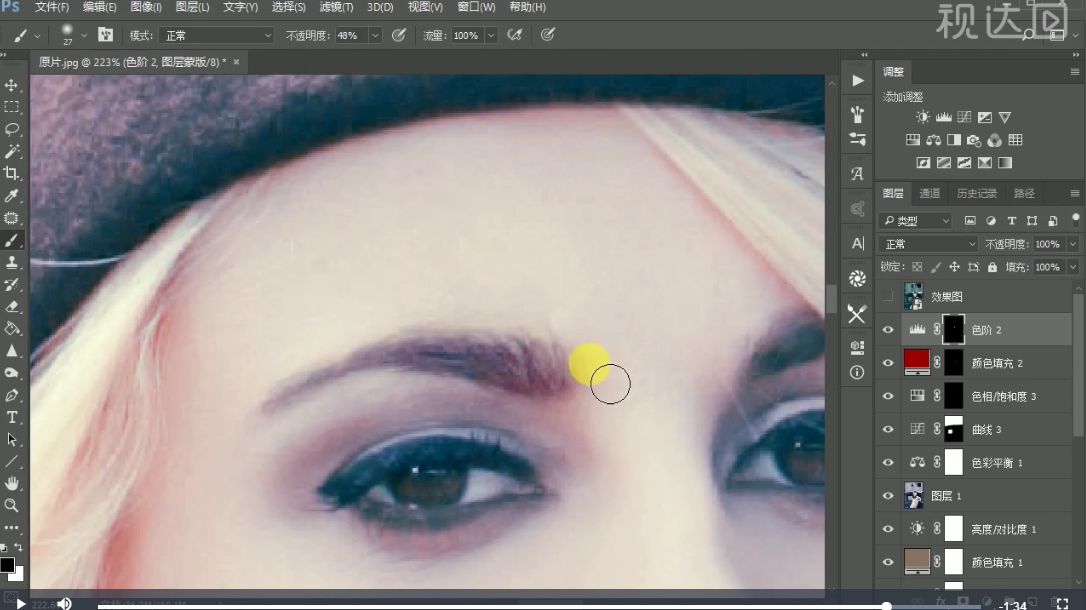Expand the layer fill 填充 dropdown arrow

(x=1073, y=267)
